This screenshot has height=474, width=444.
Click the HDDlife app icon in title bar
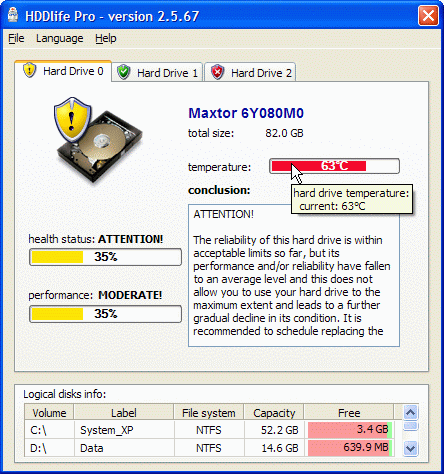point(13,15)
